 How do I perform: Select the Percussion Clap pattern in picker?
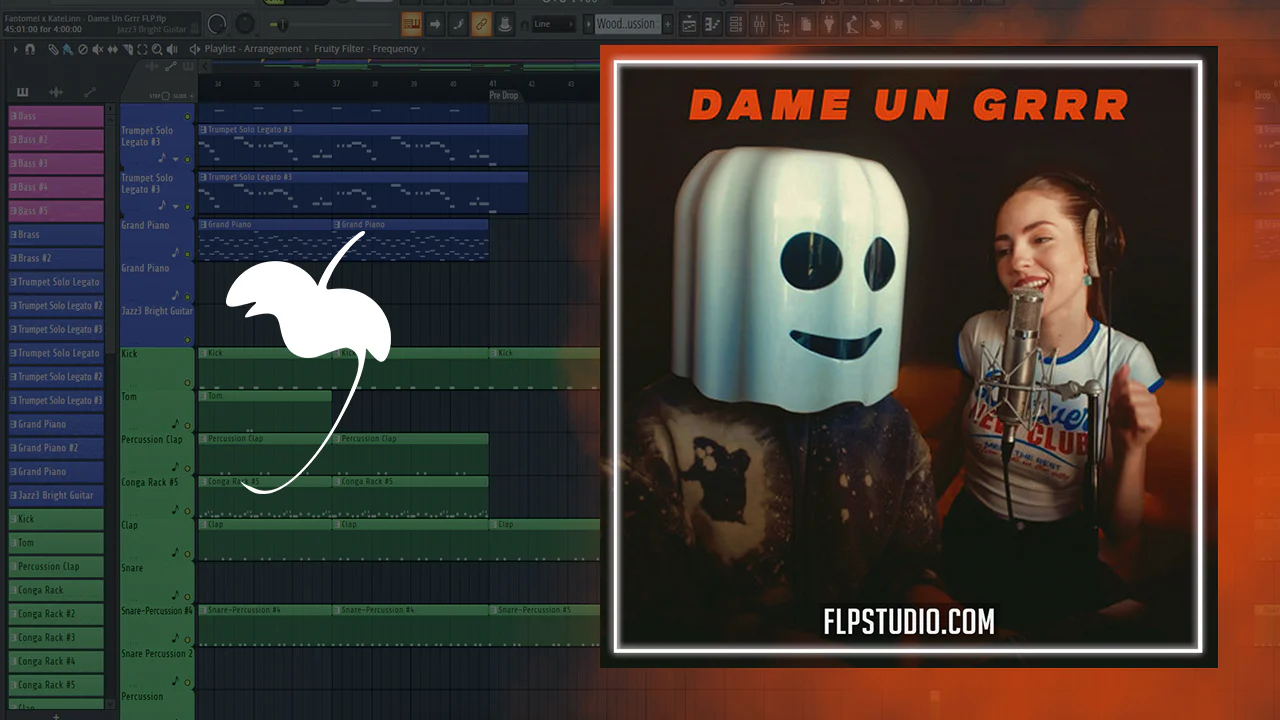point(56,567)
